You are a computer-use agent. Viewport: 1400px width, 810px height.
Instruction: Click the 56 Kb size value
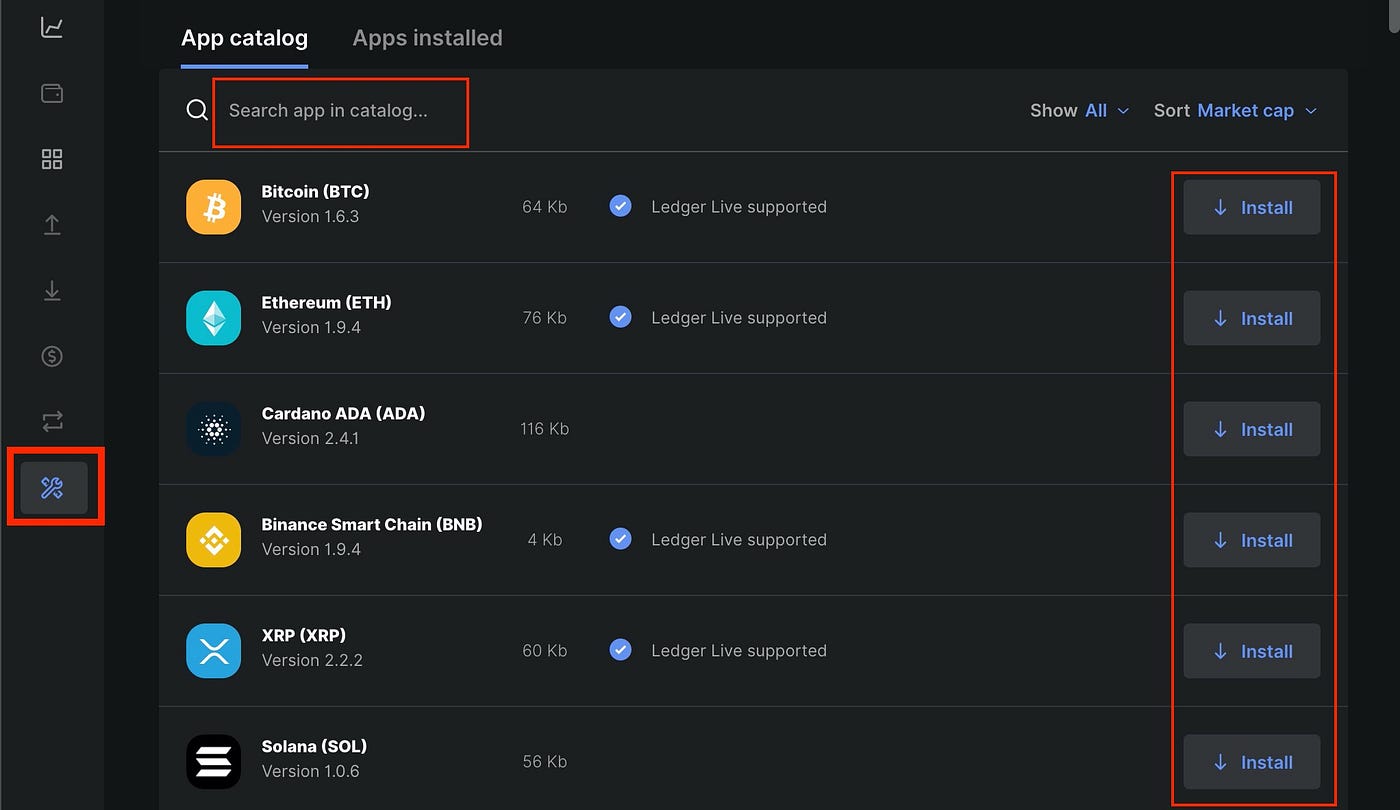[545, 762]
